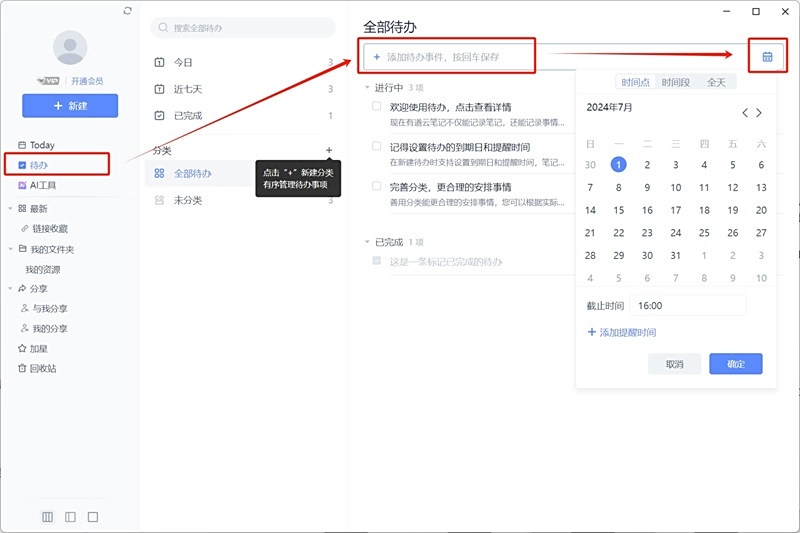Open 加星 starred items
This screenshot has height=533, width=800.
tap(33, 348)
